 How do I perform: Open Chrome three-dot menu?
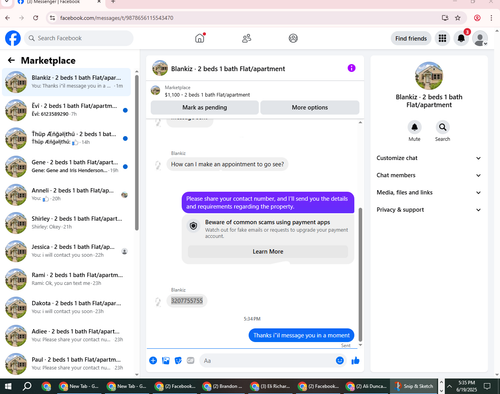[491, 18]
